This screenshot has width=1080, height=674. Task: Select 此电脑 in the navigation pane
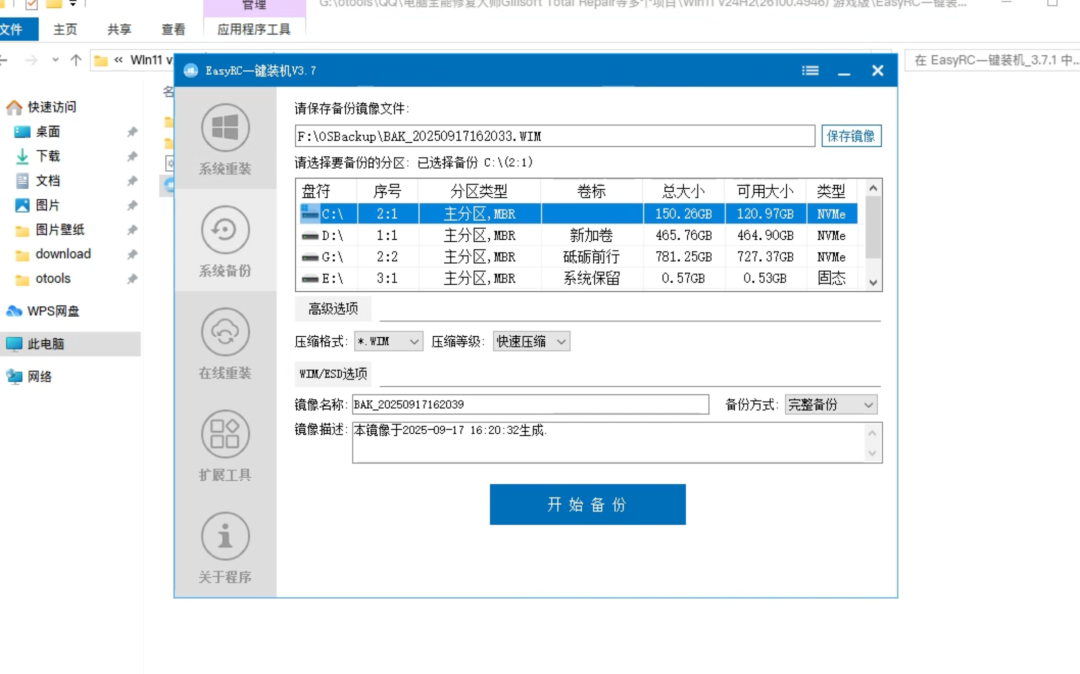click(45, 344)
